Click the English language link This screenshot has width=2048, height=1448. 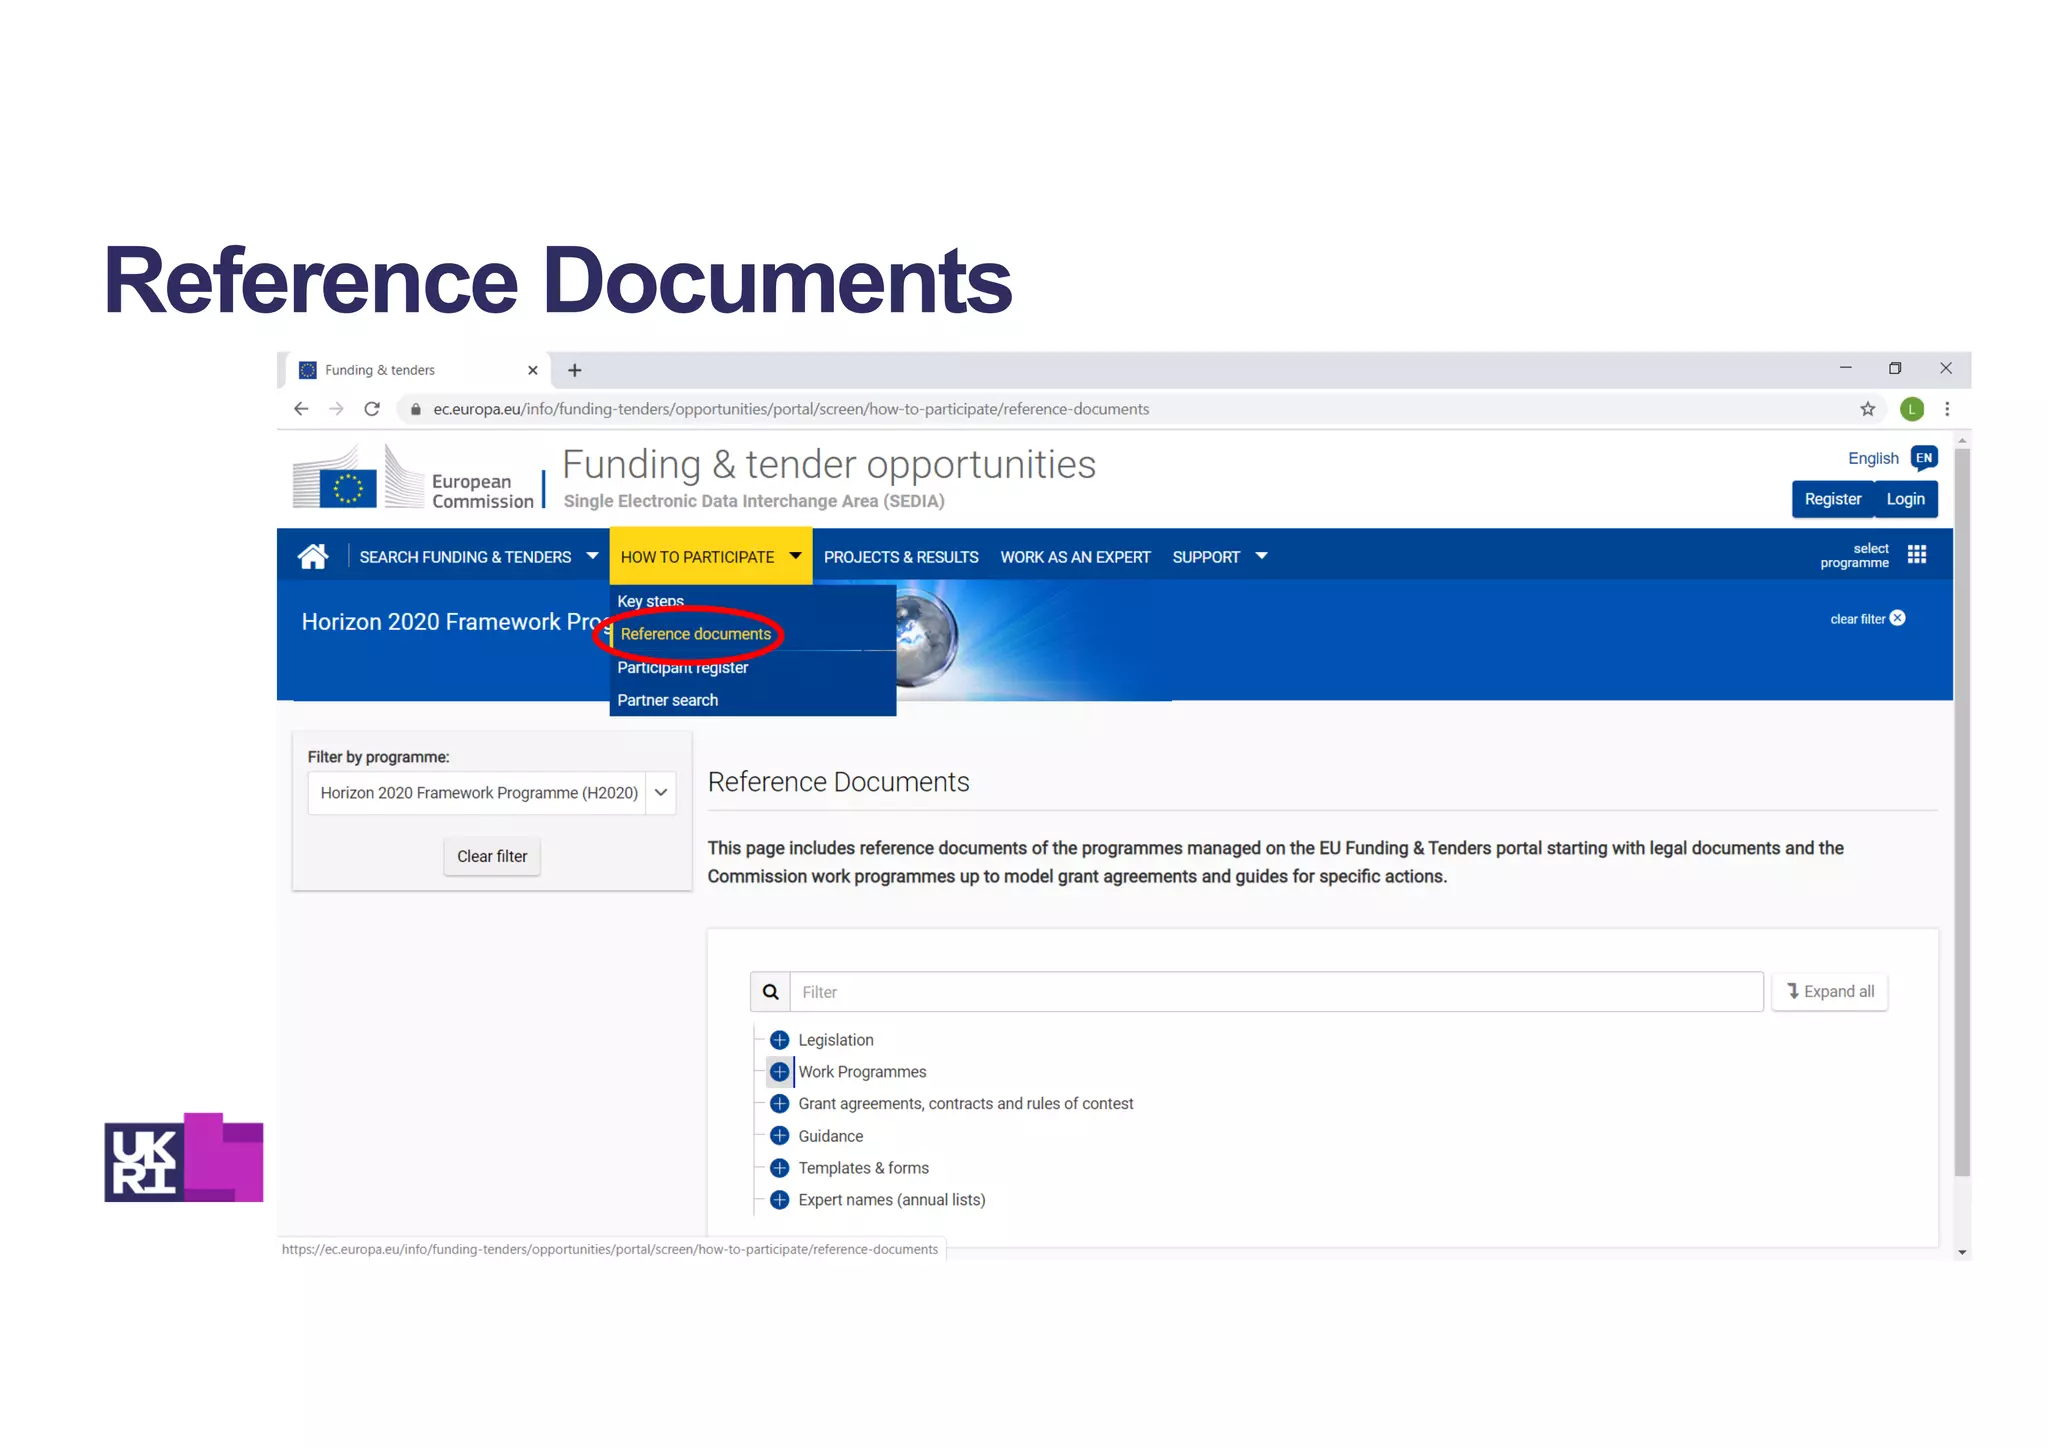coord(1872,458)
